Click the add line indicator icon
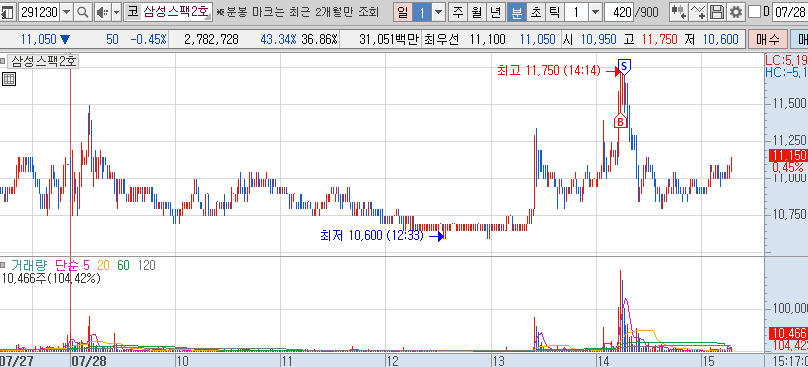This screenshot has width=808, height=367. click(698, 12)
